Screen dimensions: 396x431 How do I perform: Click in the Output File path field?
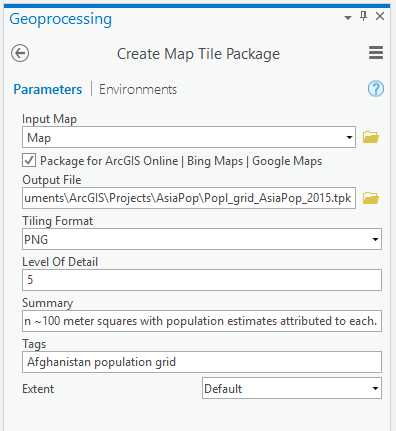pyautogui.click(x=189, y=198)
